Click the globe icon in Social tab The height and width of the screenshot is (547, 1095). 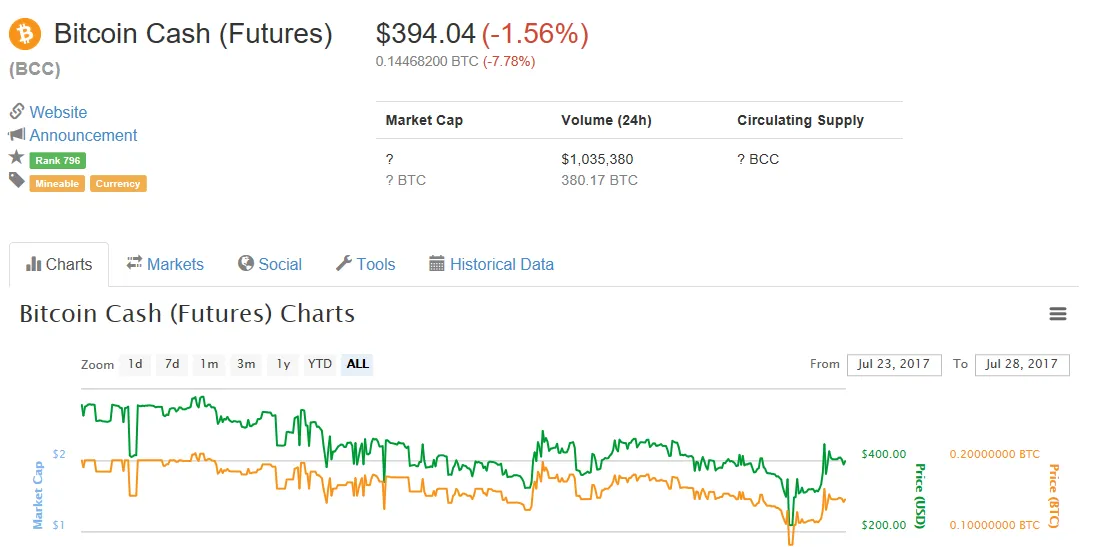pyautogui.click(x=246, y=263)
